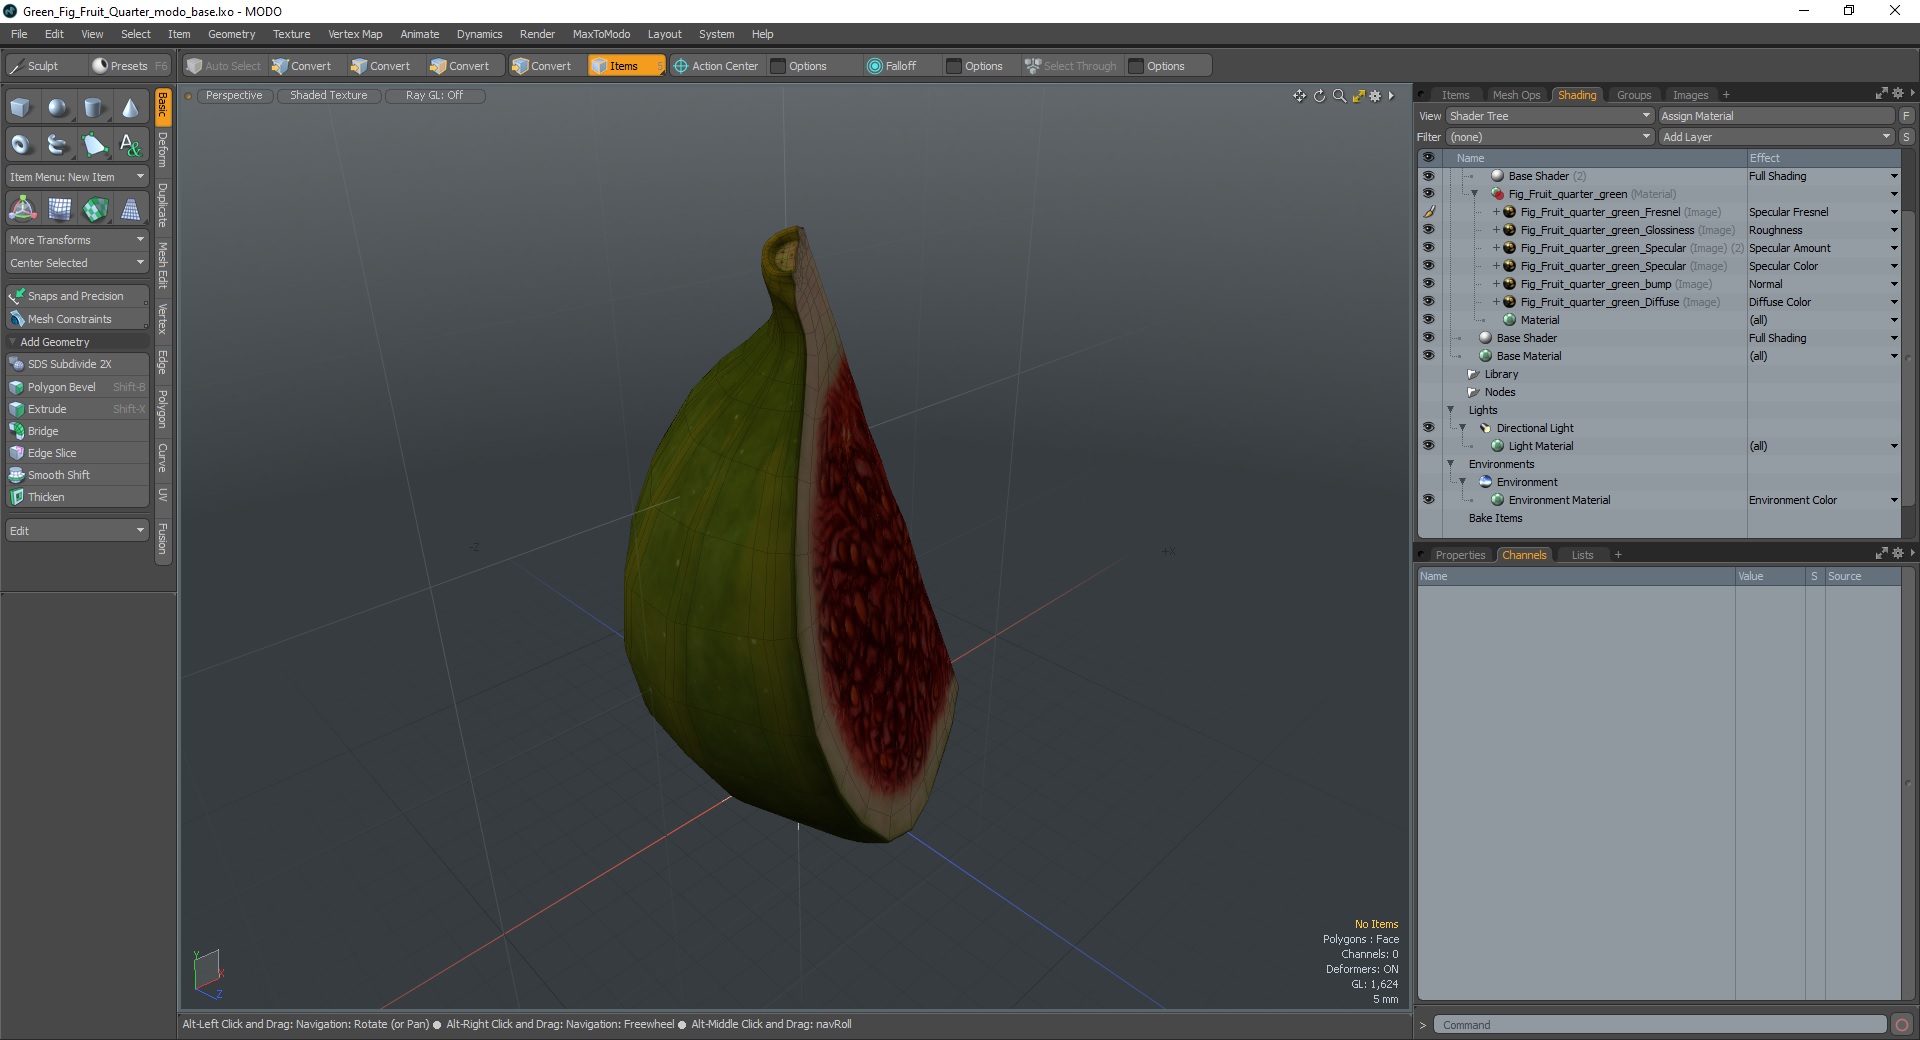Toggle visibility of Environment Material
Screen dimensions: 1920x1040
pyautogui.click(x=1428, y=500)
